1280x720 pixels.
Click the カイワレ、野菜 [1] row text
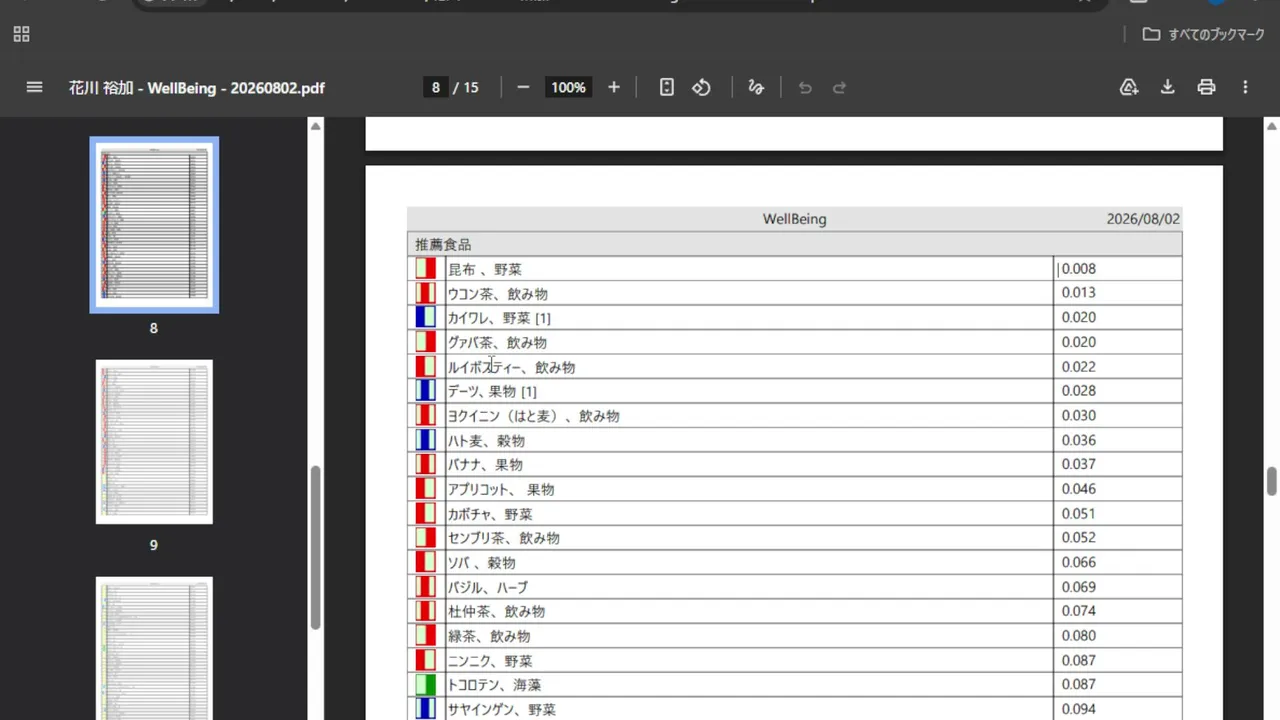(x=499, y=318)
